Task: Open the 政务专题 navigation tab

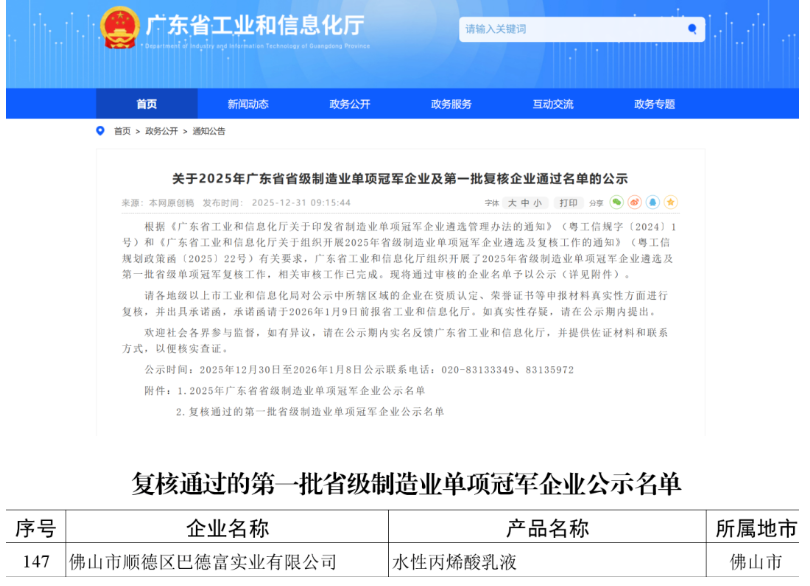Action: click(654, 104)
